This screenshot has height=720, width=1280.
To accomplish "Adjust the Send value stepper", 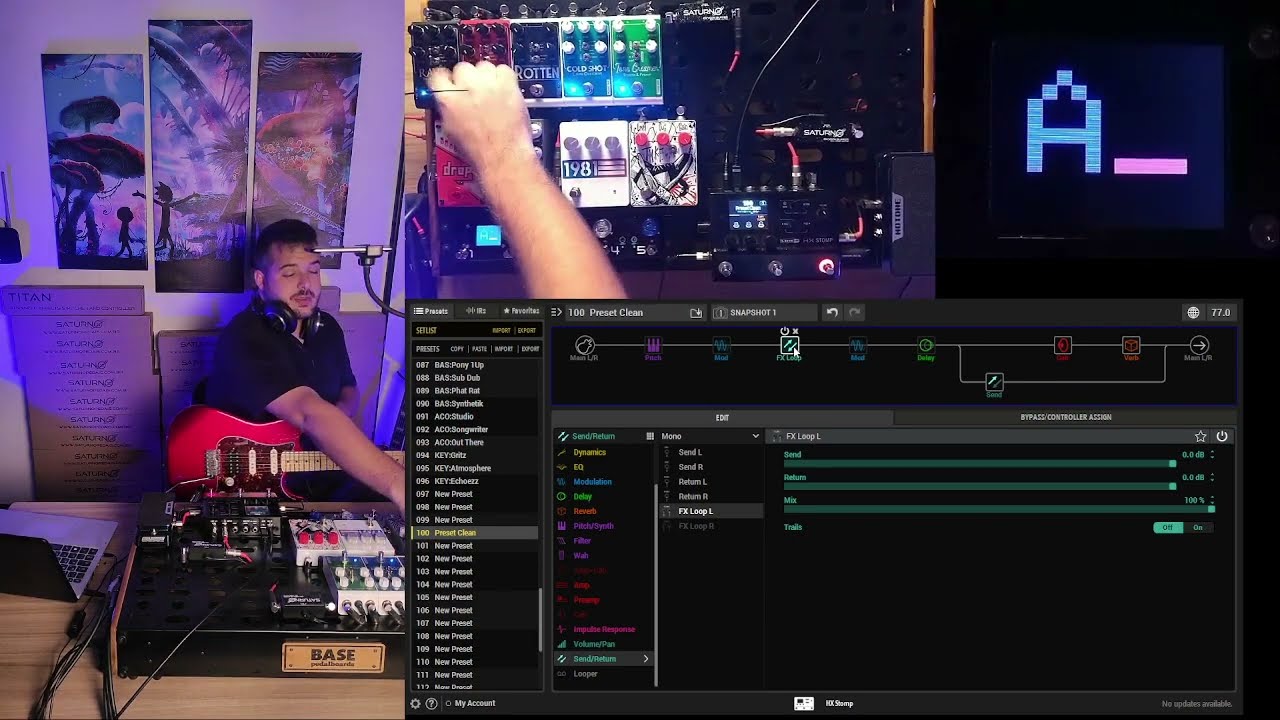I will tap(1212, 455).
